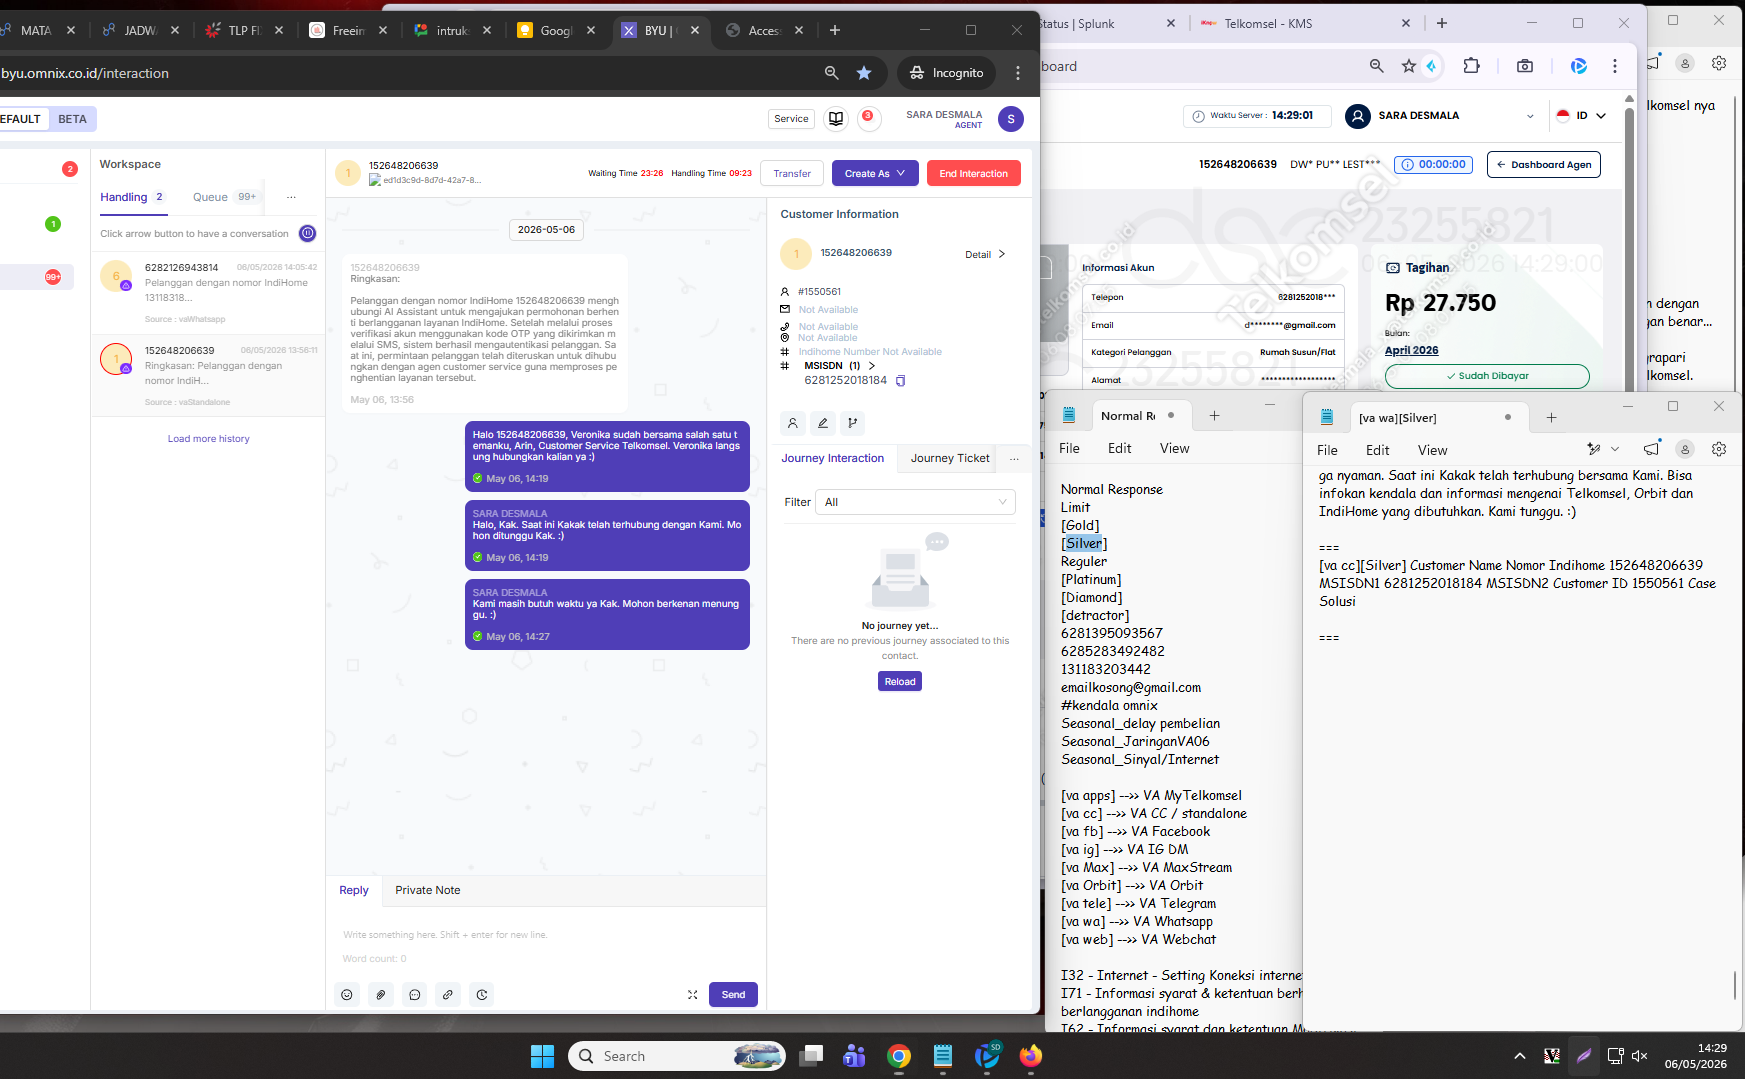1745x1079 pixels.
Task: Open View menu in Normal Response Notepad
Action: tap(1174, 449)
